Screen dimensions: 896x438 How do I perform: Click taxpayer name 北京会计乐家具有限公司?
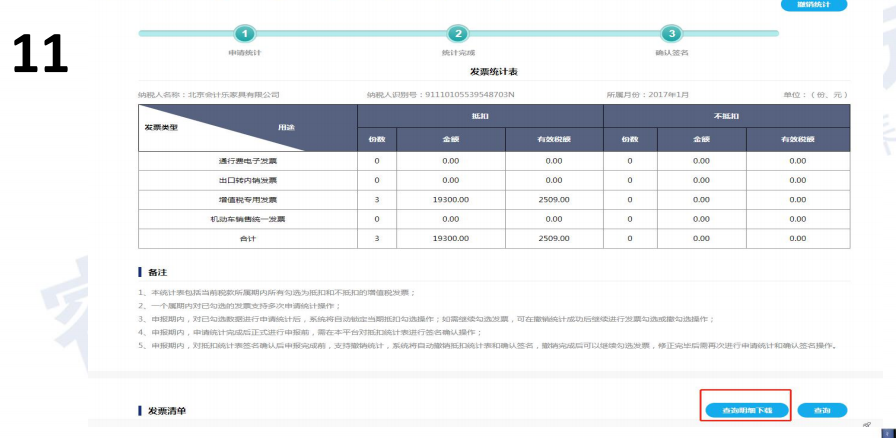tap(234, 94)
